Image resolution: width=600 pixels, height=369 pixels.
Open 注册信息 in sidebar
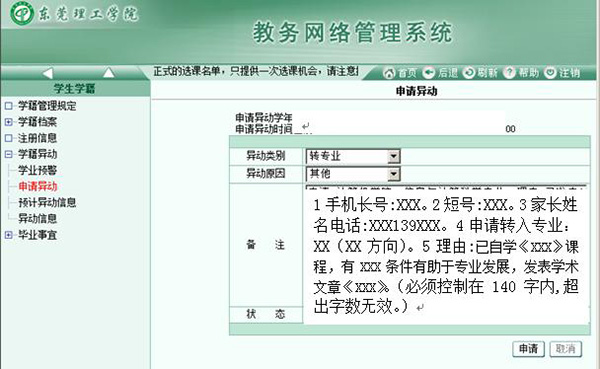[x=38, y=138]
